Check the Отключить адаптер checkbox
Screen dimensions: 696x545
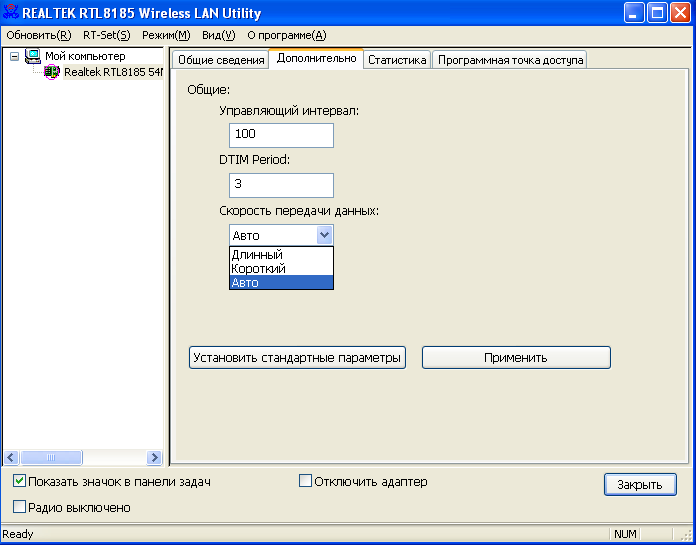305,481
